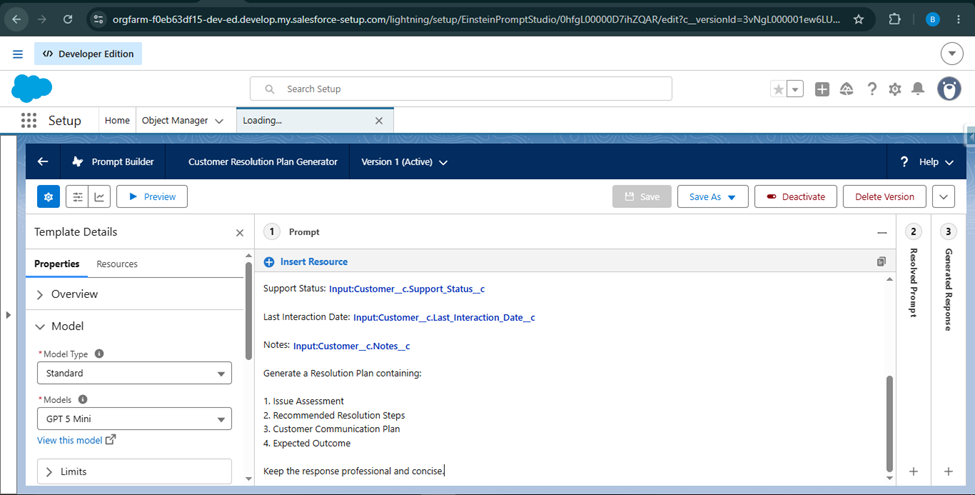
Task: Click the browser address bar URL
Action: (476, 19)
